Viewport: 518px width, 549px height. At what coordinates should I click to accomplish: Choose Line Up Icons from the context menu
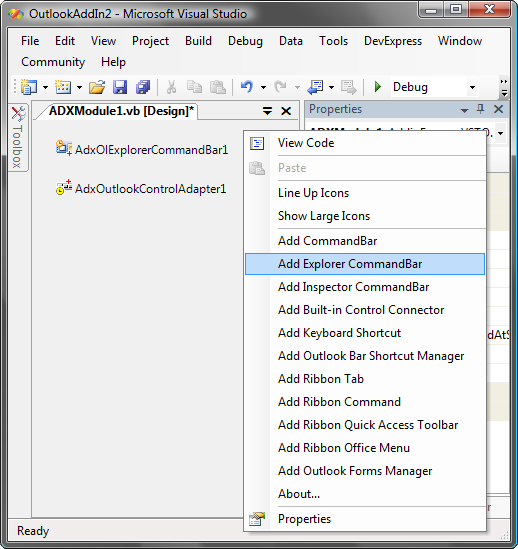365,193
